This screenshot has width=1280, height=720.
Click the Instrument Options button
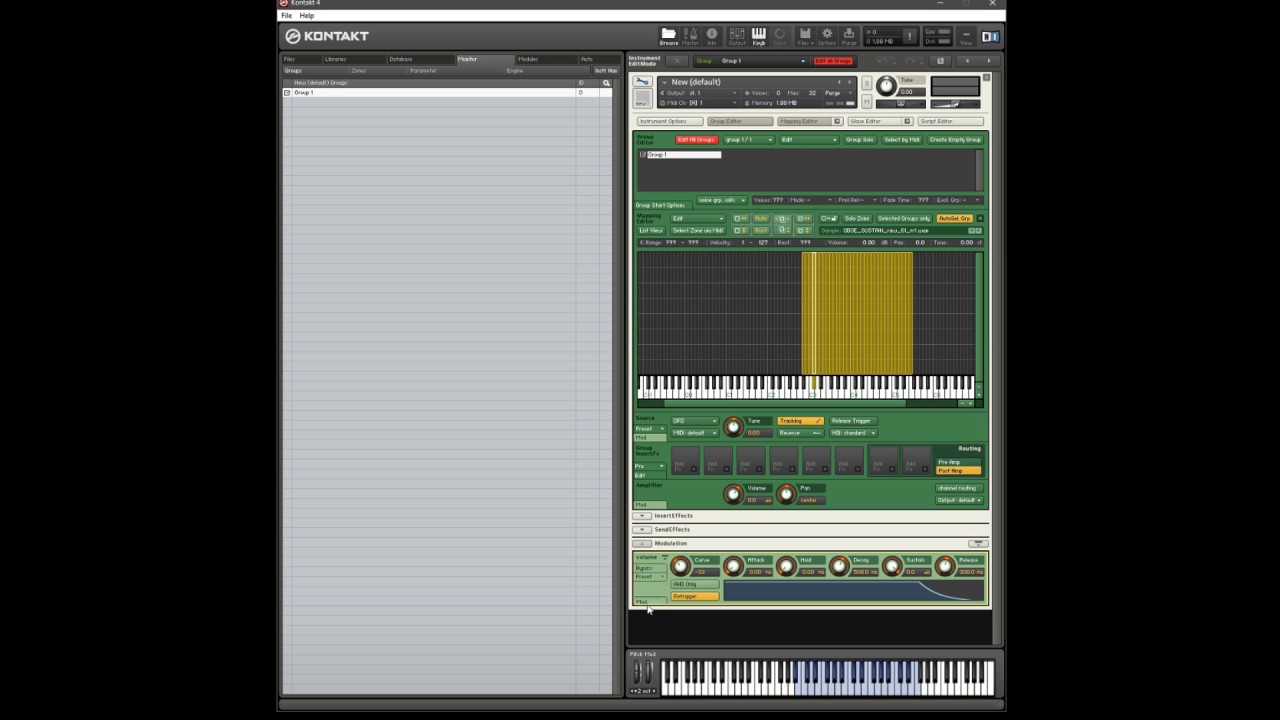tap(670, 121)
